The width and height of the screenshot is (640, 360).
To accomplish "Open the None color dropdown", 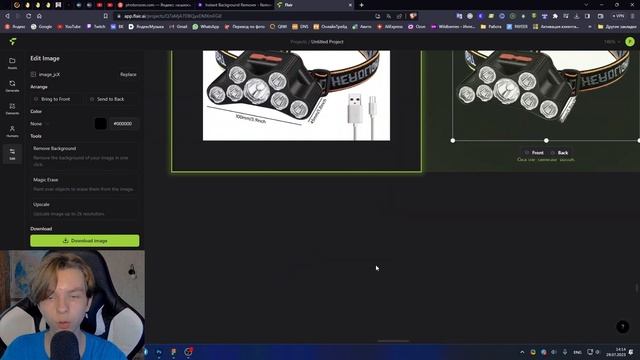I will [x=40, y=124].
